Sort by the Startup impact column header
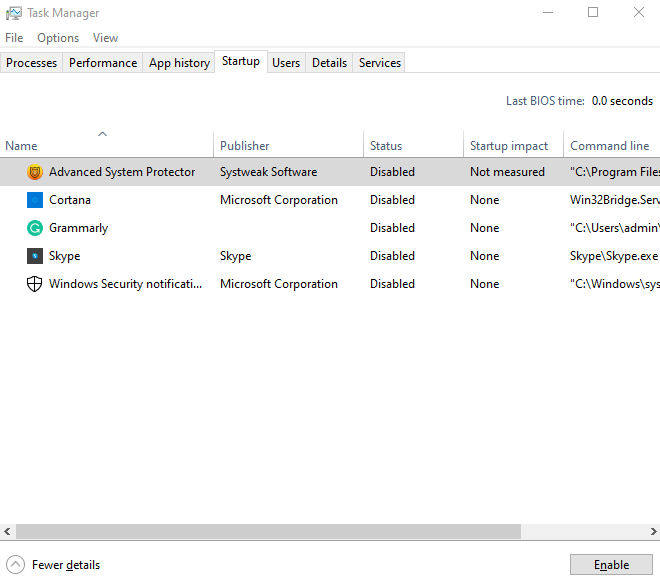 [513, 144]
